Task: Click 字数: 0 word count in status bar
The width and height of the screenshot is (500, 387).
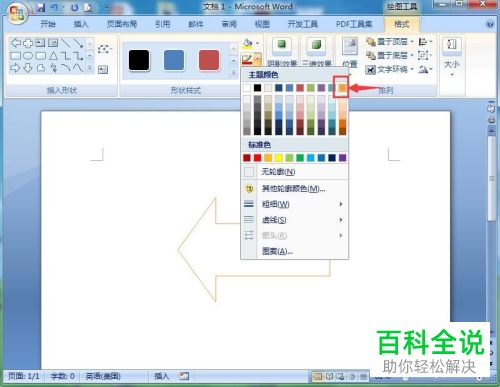Action: click(x=62, y=376)
